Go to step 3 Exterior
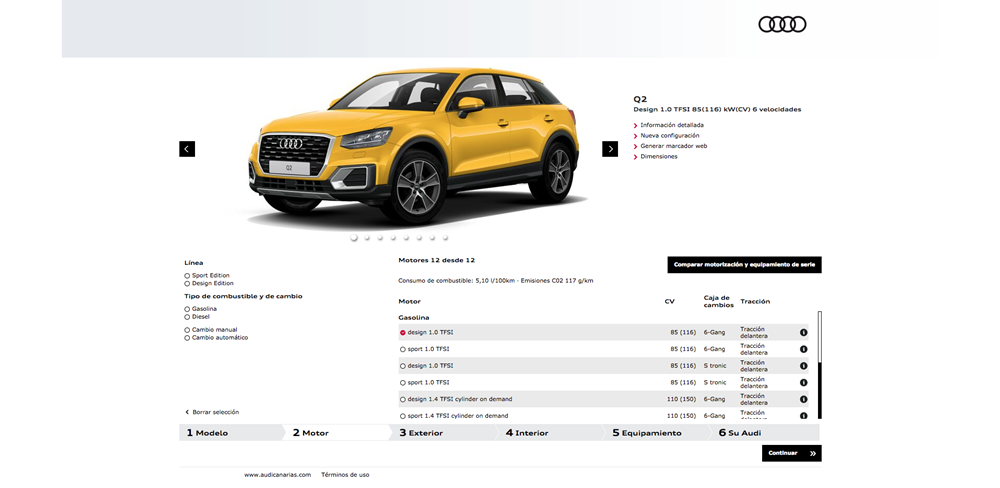This screenshot has height=488, width=1000. pyautogui.click(x=420, y=433)
